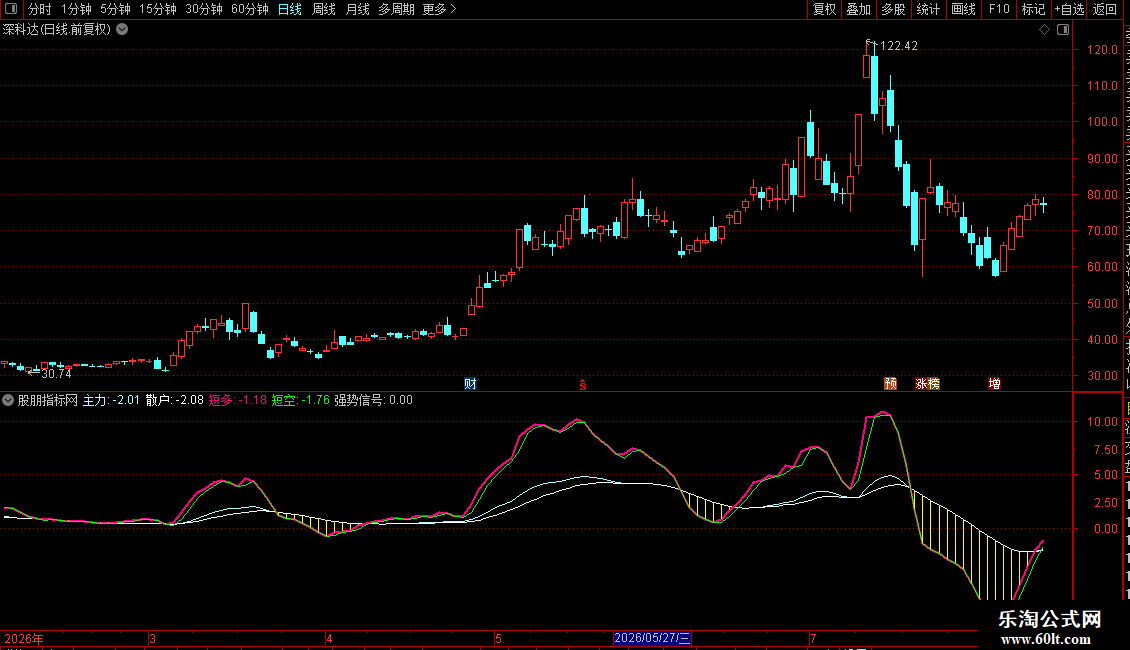Viewport: 1130px width, 650px height.
Task: Click the 主力 -2.01 indicator value
Action: coord(111,400)
